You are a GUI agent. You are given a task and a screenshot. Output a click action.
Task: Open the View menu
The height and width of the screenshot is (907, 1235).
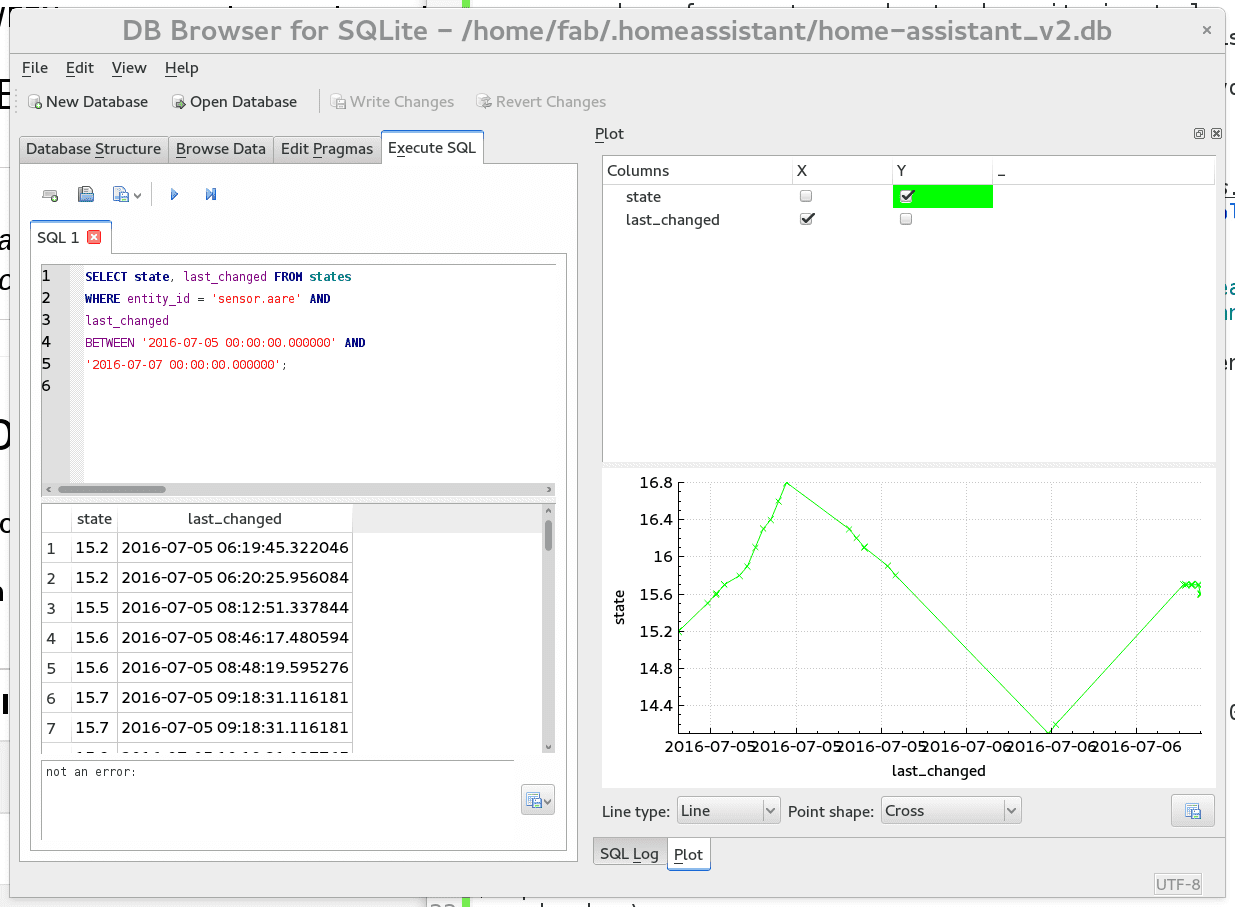[x=129, y=68]
